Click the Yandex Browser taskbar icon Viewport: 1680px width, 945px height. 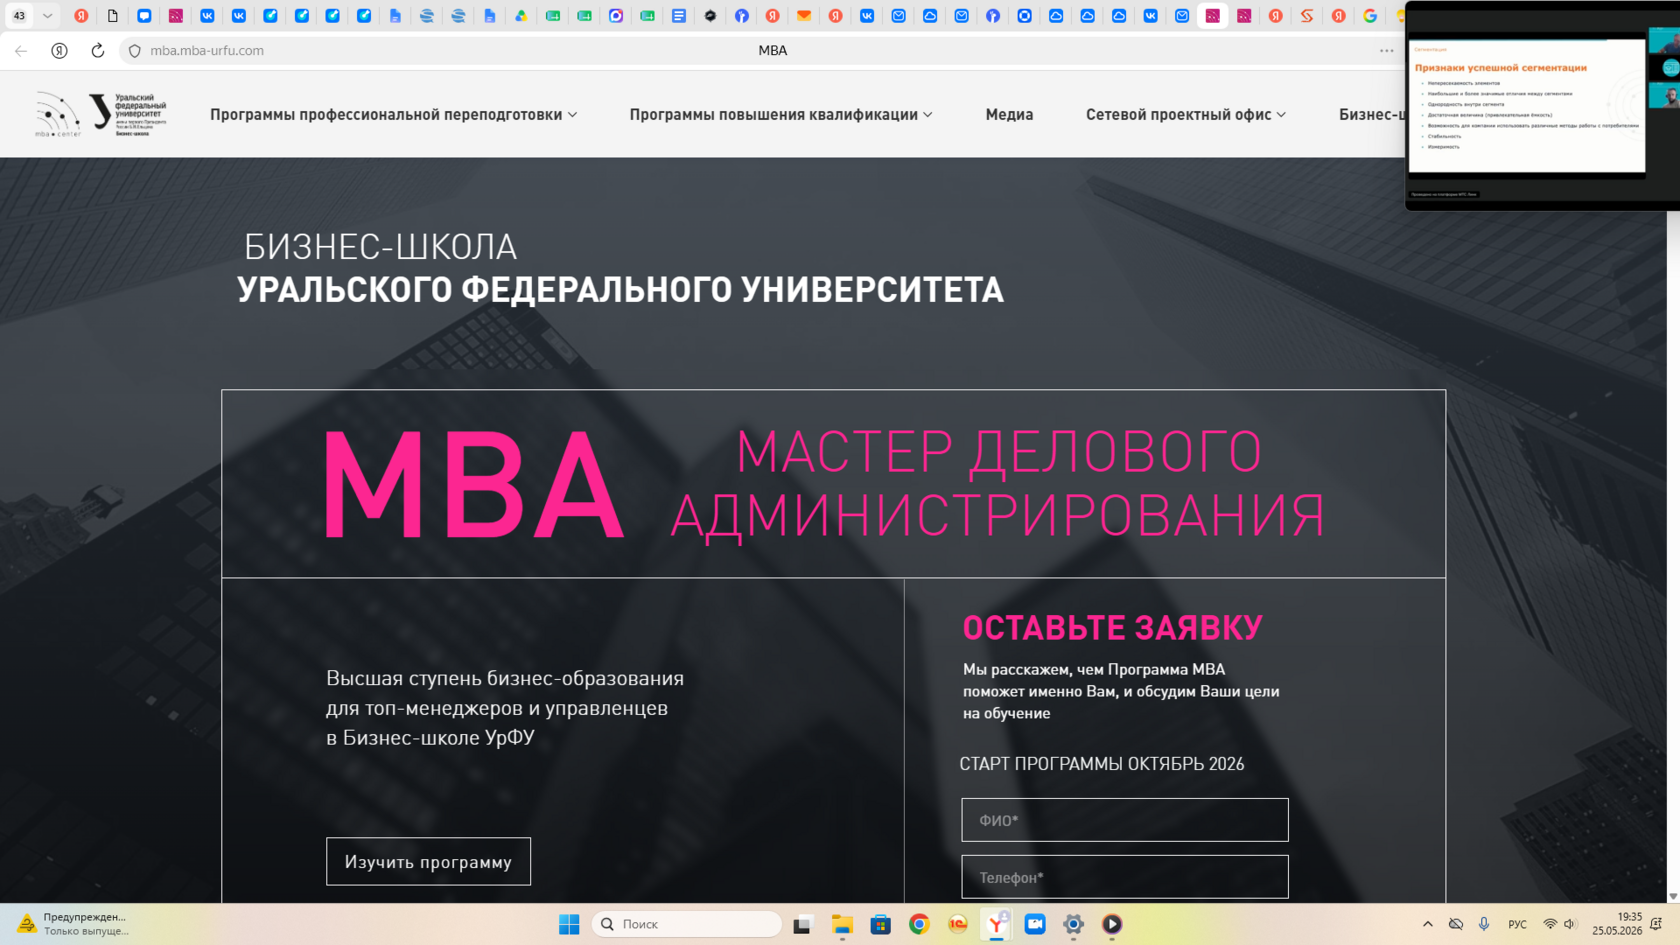997,925
